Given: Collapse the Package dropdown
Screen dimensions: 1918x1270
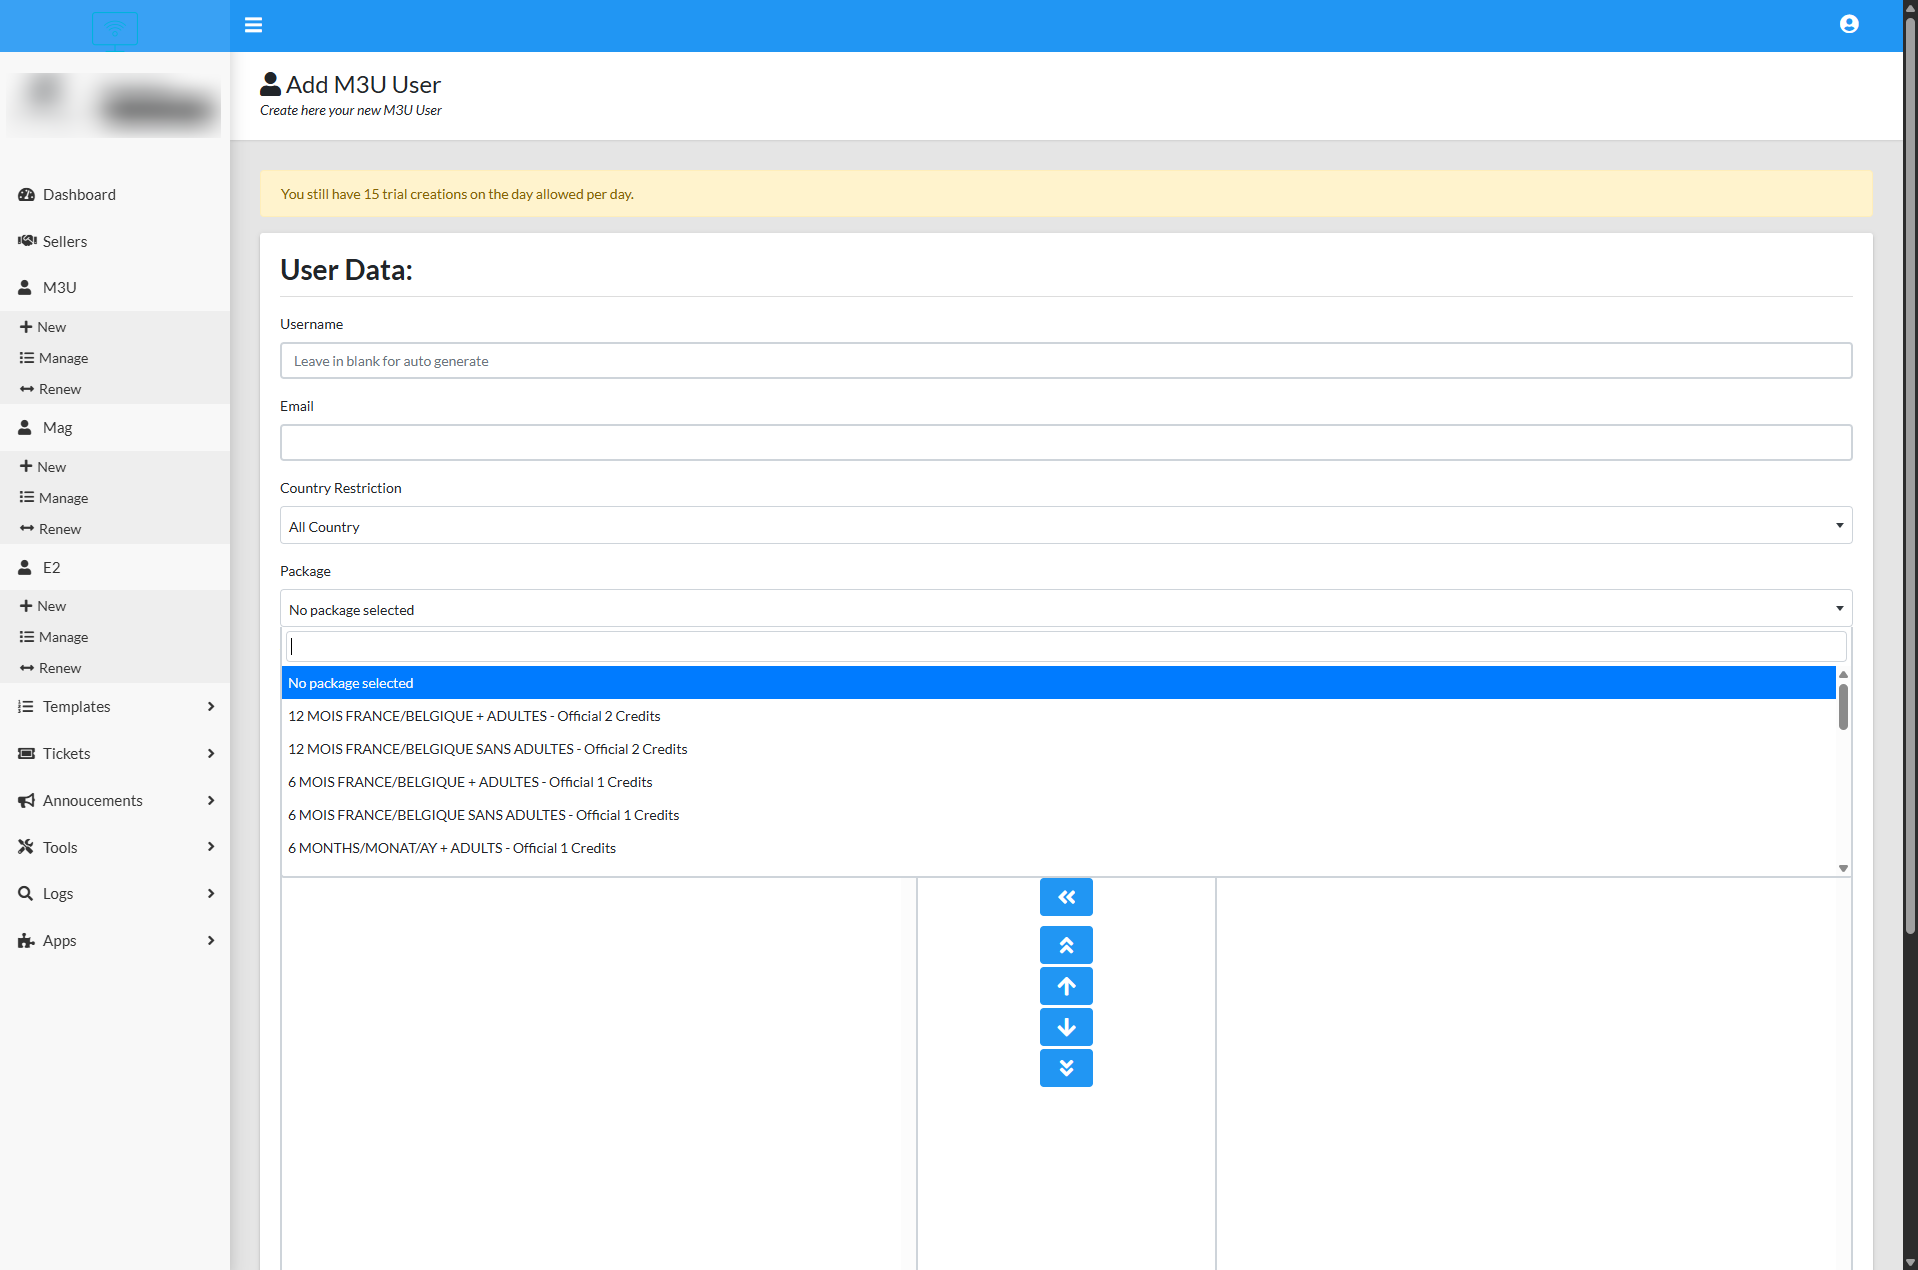Looking at the screenshot, I should pyautogui.click(x=1065, y=609).
